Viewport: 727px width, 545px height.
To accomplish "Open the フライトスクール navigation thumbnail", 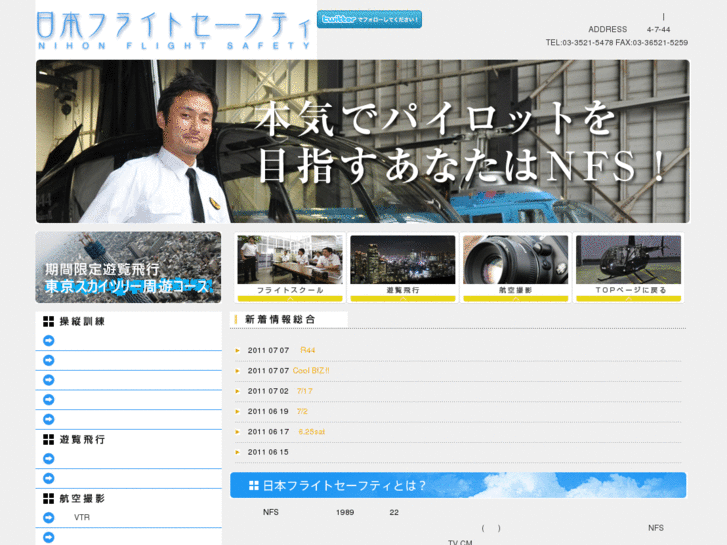I will click(290, 268).
